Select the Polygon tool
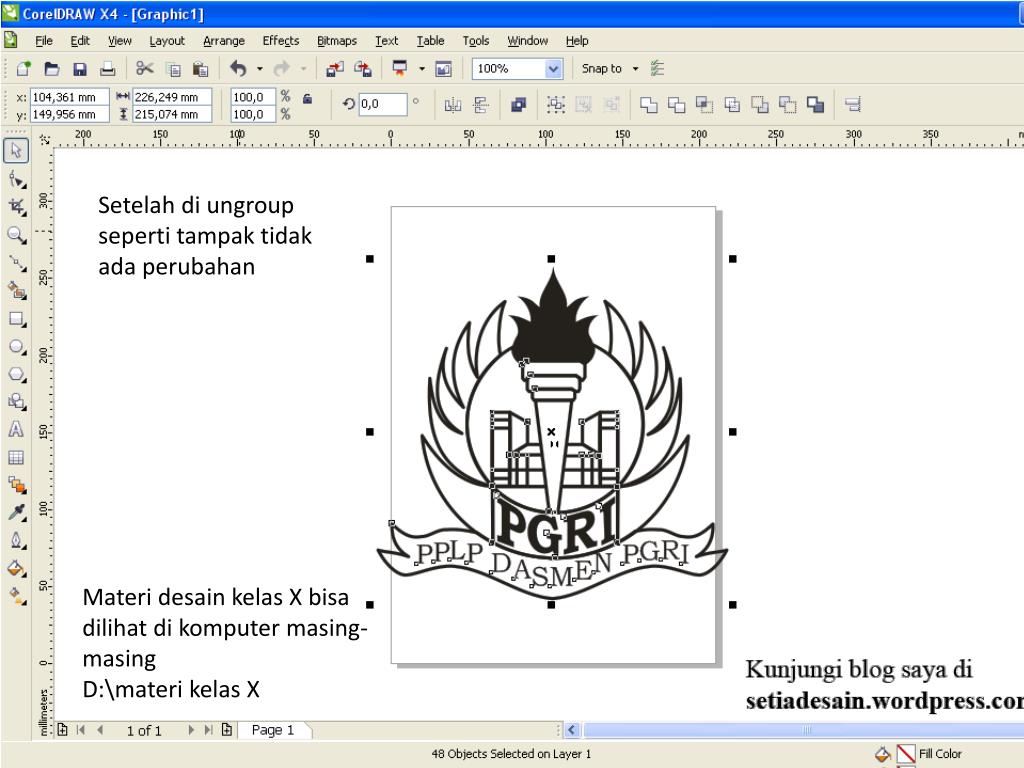1024x768 pixels. pos(16,374)
